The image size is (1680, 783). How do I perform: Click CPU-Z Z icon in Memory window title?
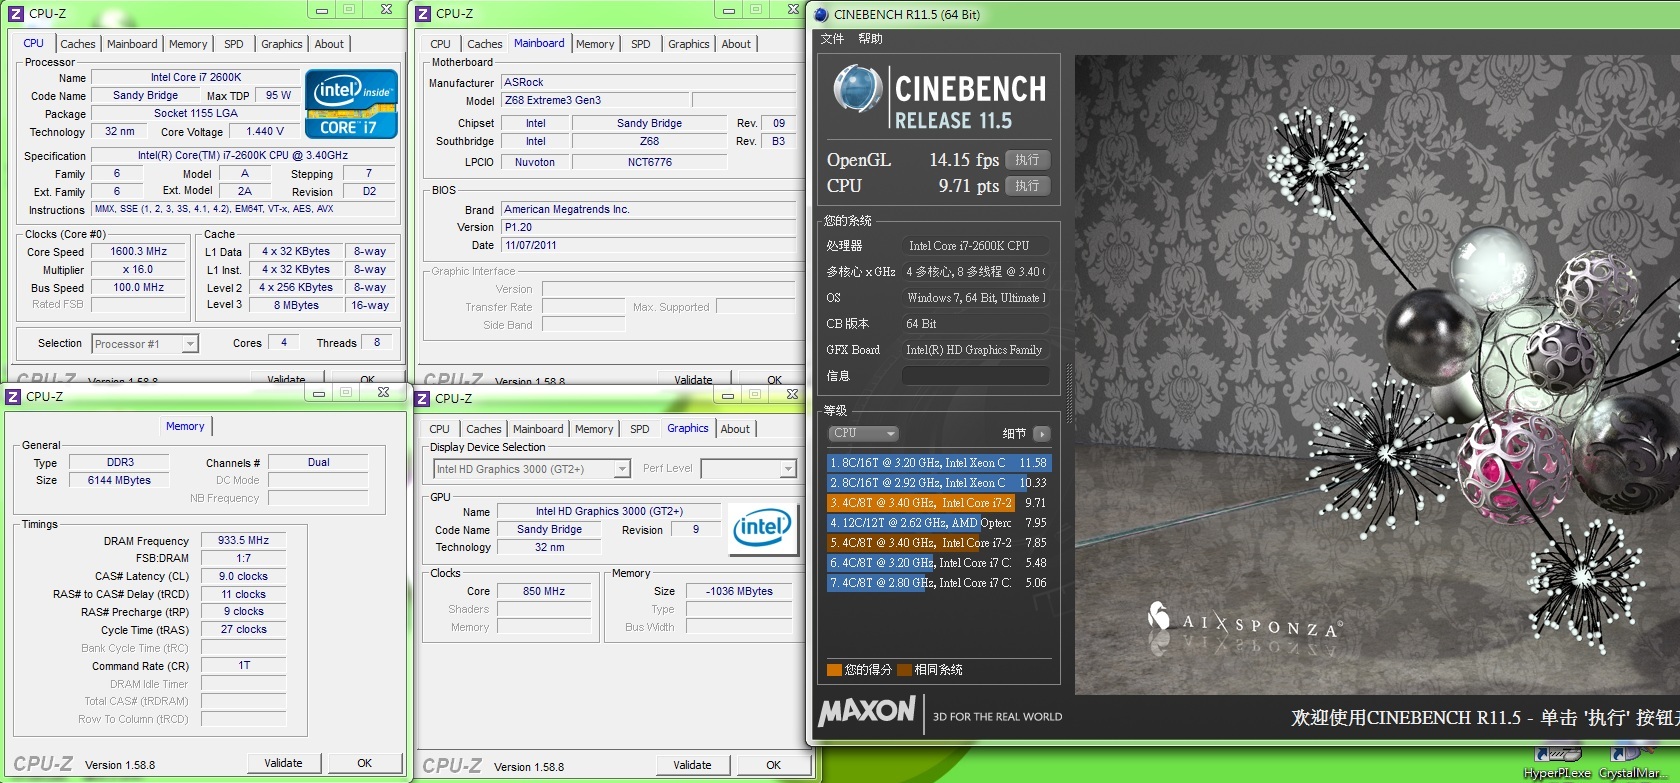click(x=13, y=396)
